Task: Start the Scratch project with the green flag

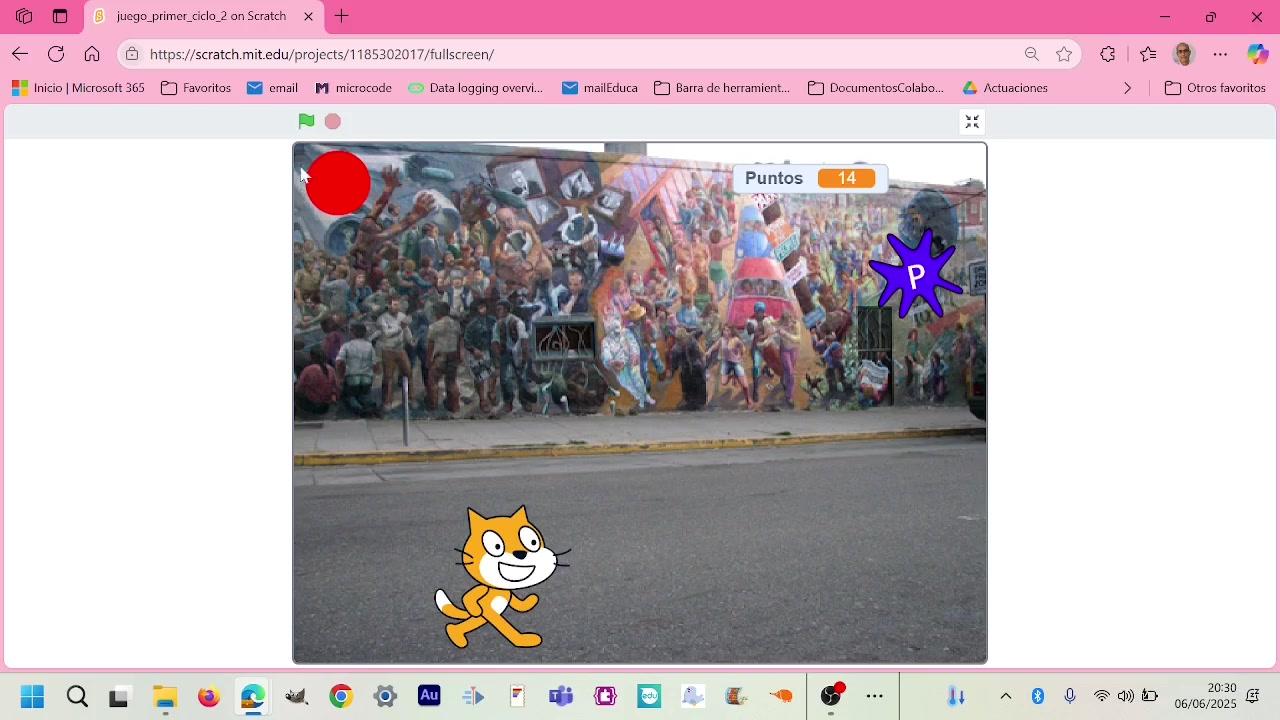Action: 306,121
